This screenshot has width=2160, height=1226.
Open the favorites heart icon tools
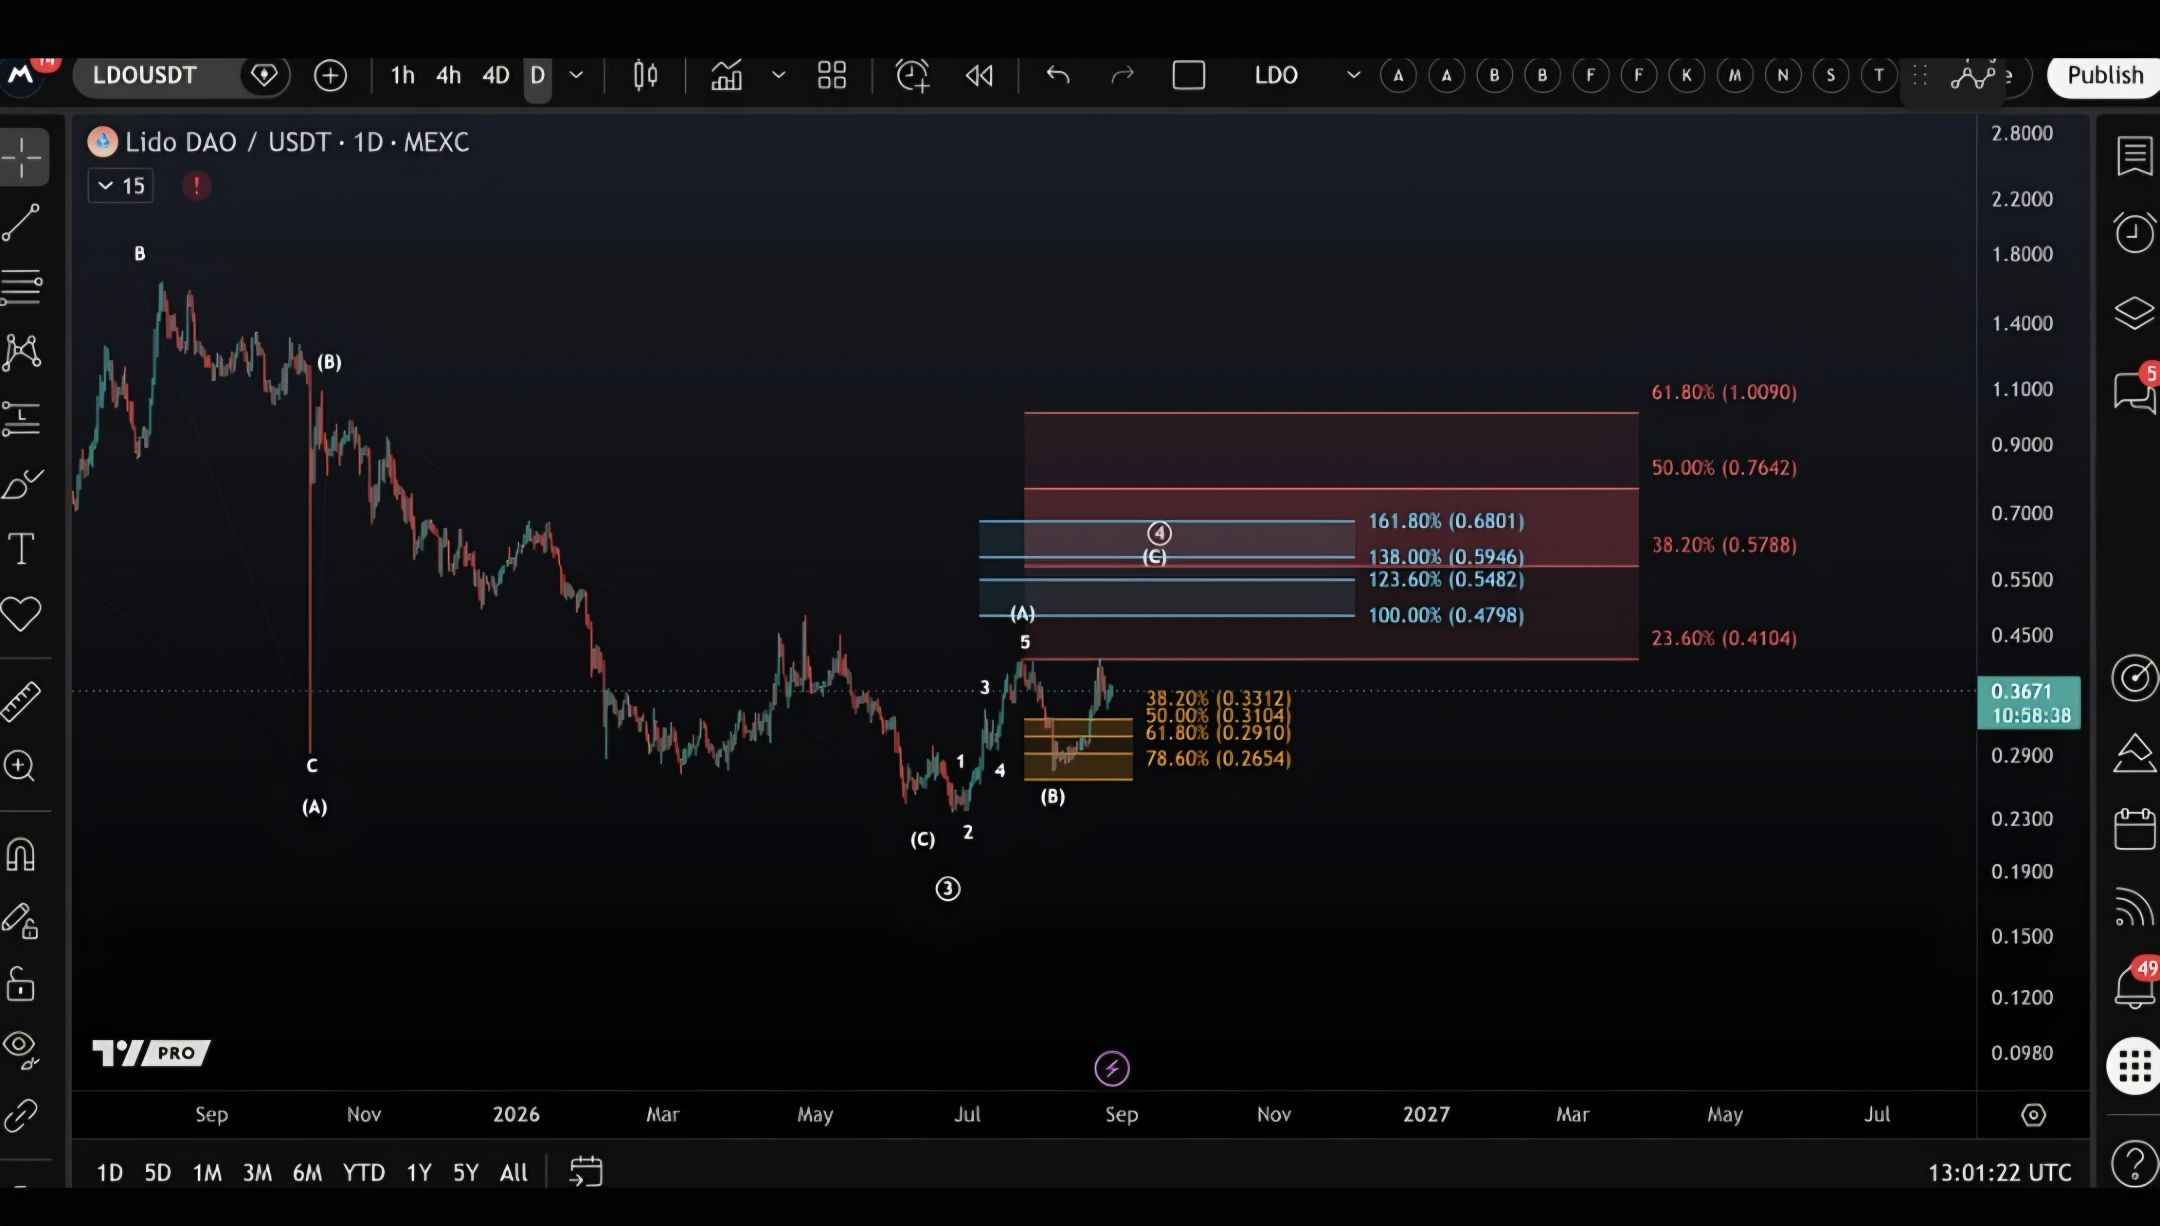click(x=22, y=613)
